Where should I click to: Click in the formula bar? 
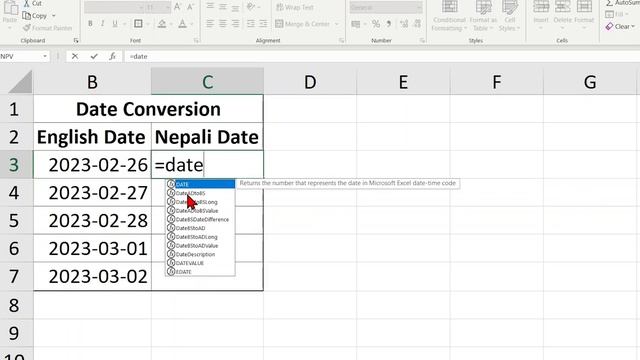pos(382,56)
